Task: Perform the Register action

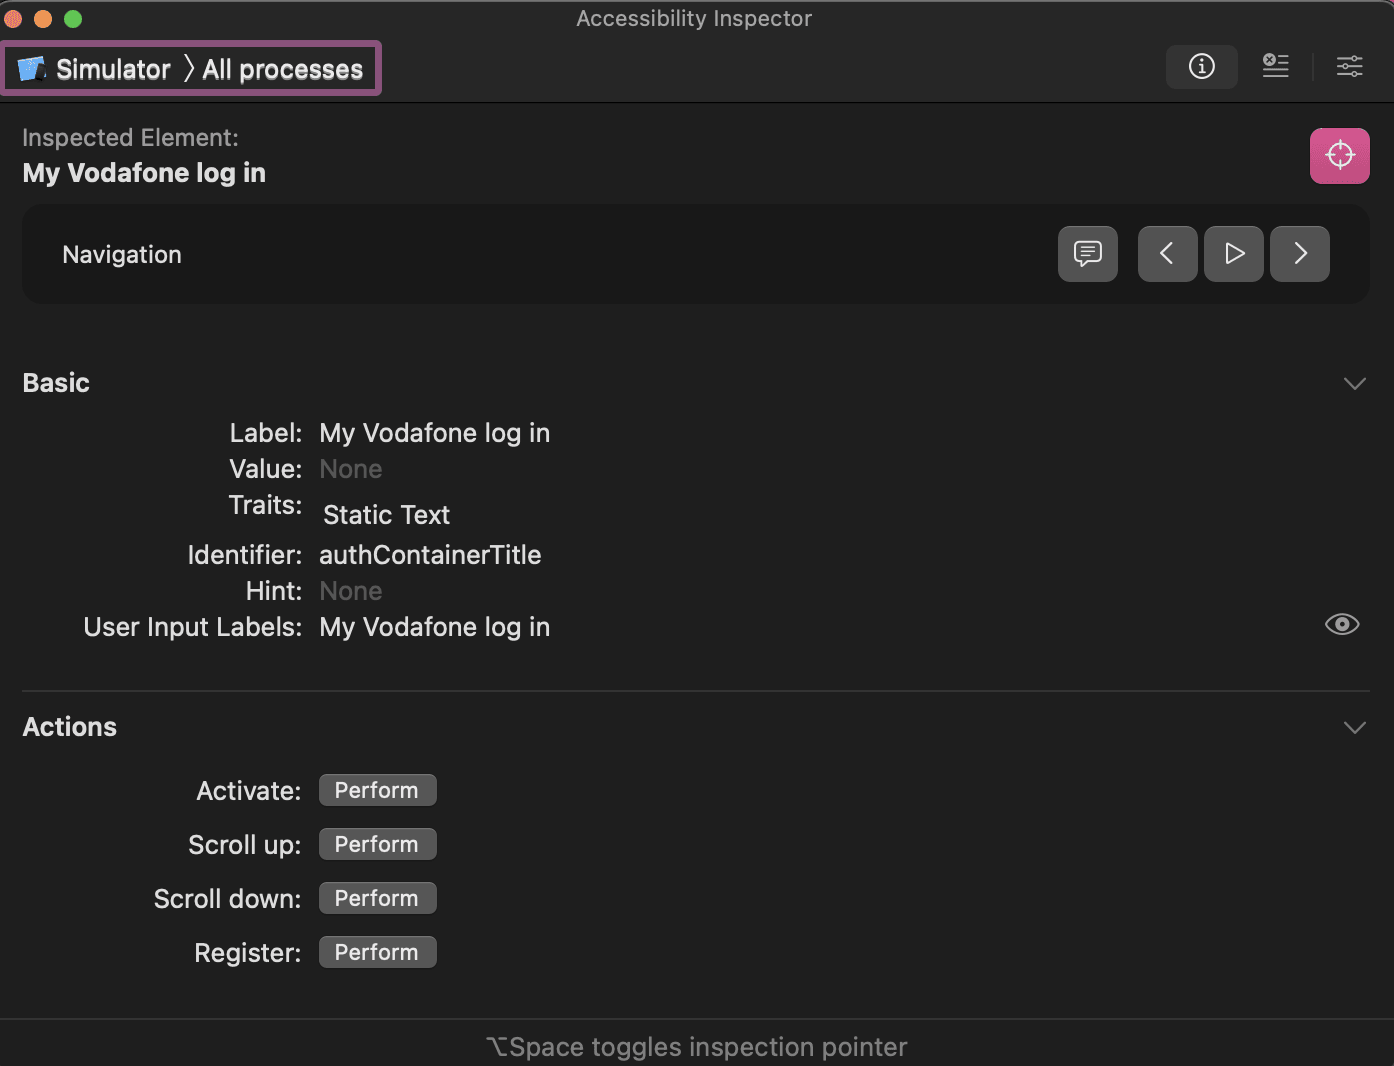Action: click(x=377, y=952)
